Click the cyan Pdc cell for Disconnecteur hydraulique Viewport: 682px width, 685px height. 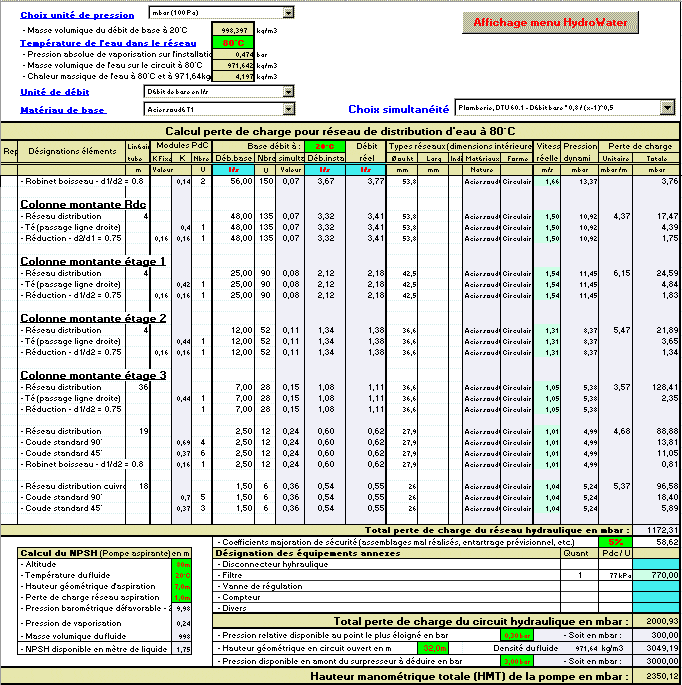(x=656, y=564)
